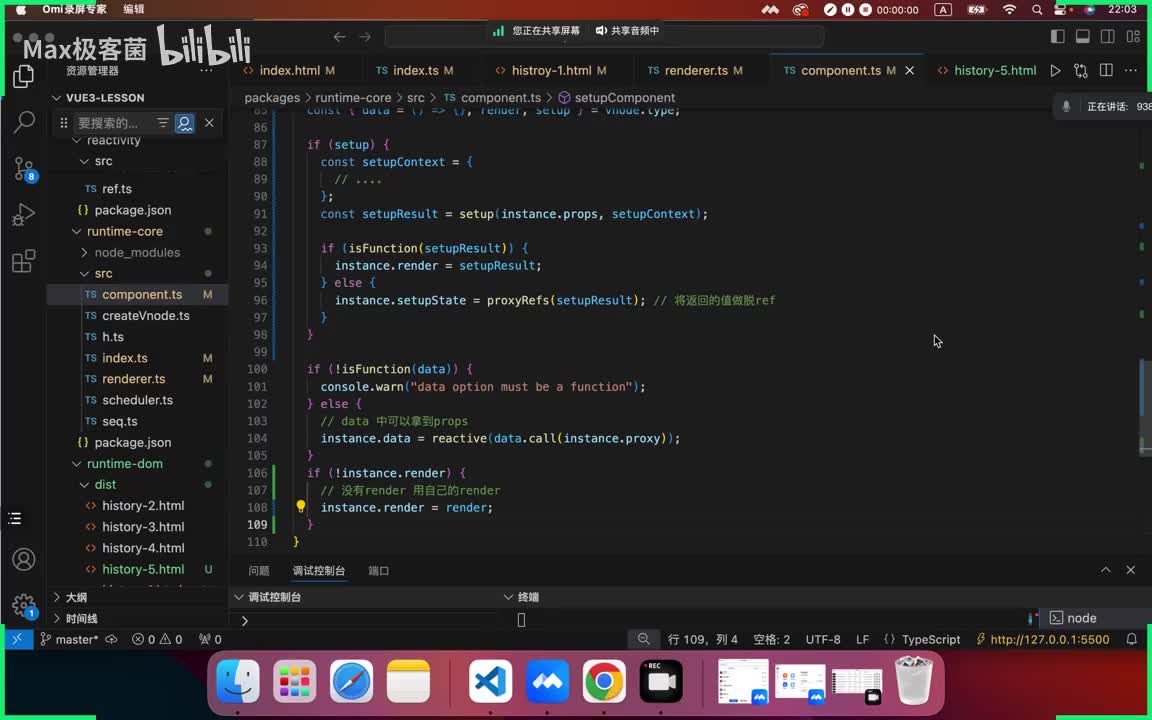The image size is (1152, 720).
Task: Open the Search view in activity bar
Action: 24,122
